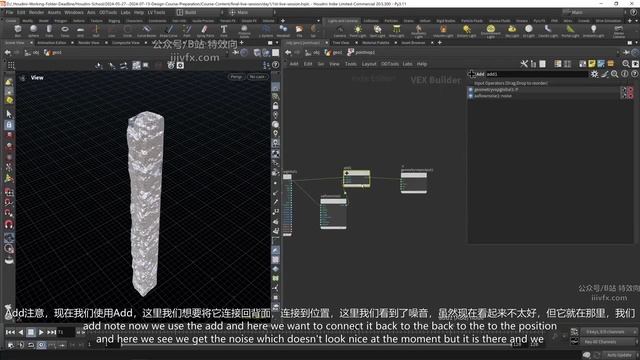The height and width of the screenshot is (360, 640).
Task: Open the network editor wrench tools icon
Action: point(524,64)
